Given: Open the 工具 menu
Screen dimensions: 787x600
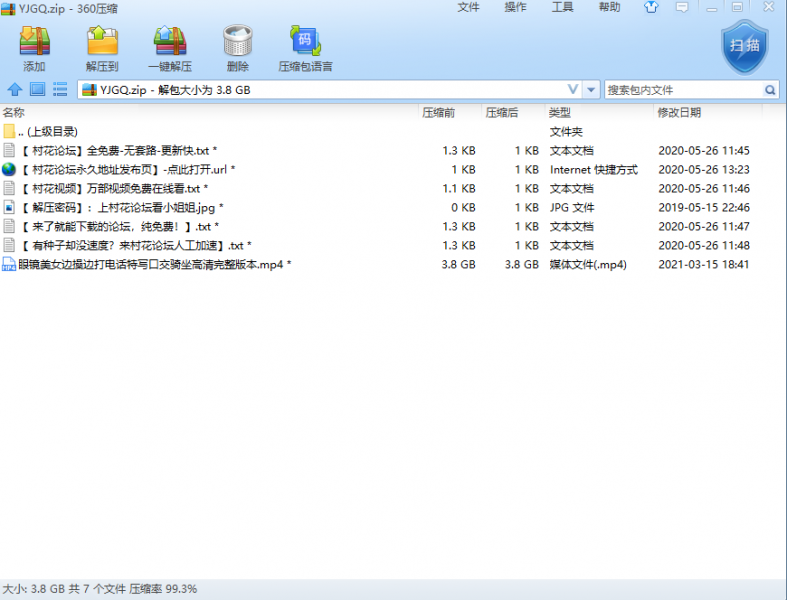Looking at the screenshot, I should 563,7.
